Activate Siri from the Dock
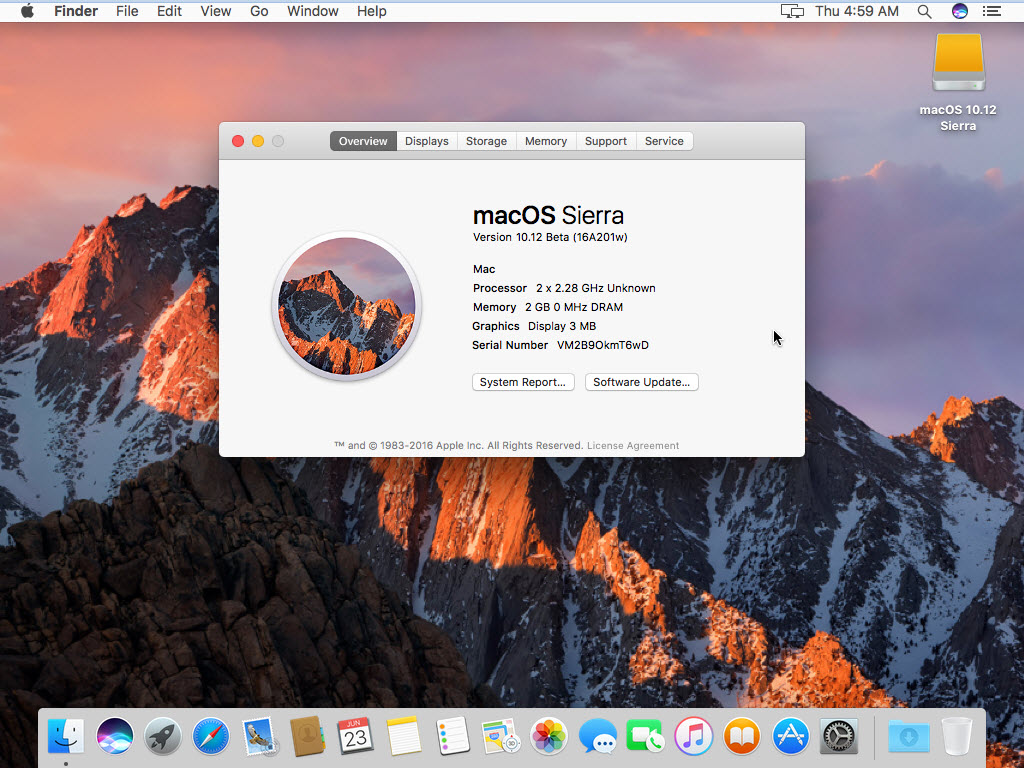This screenshot has height=768, width=1024. click(114, 737)
